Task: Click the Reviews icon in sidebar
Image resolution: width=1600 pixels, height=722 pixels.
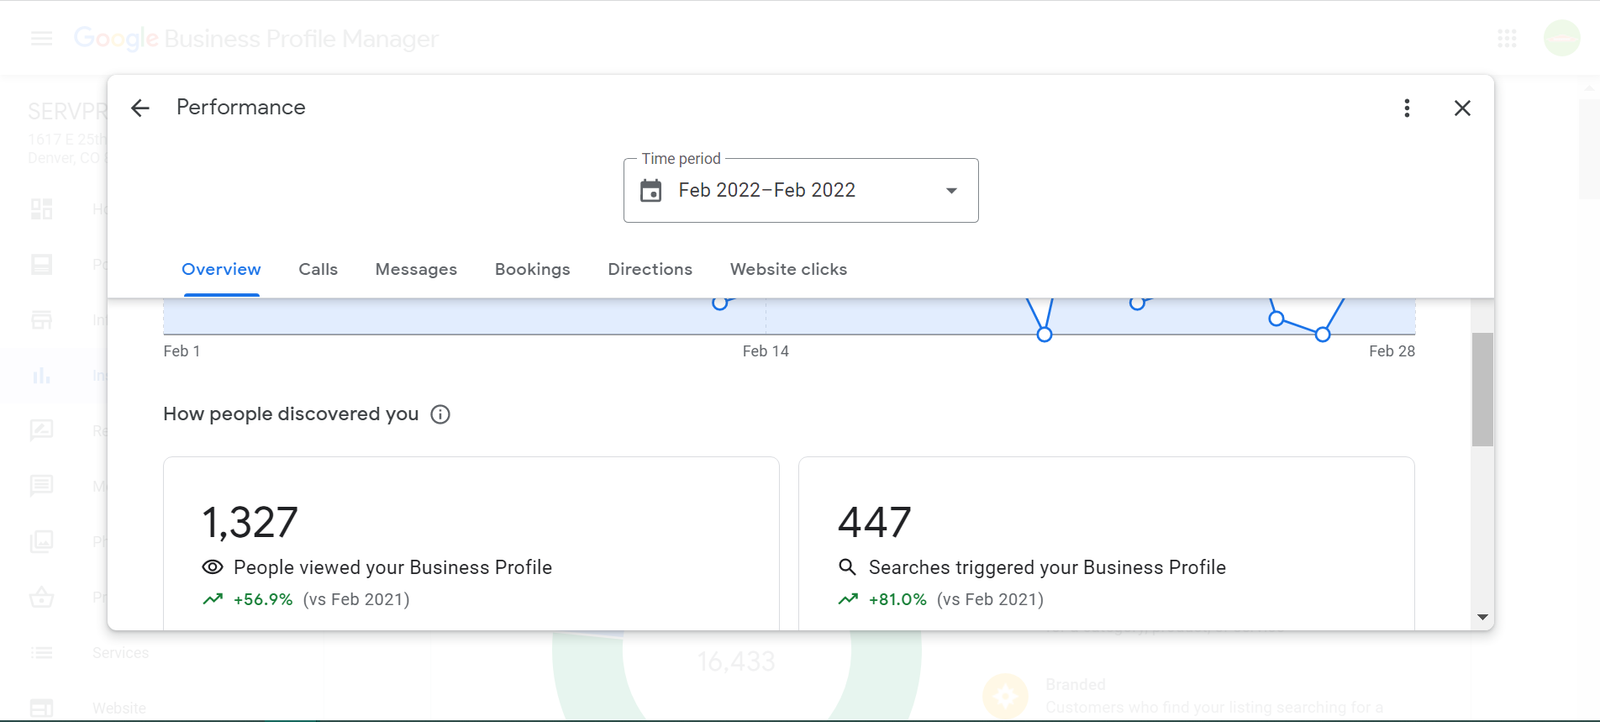Action: pos(41,430)
